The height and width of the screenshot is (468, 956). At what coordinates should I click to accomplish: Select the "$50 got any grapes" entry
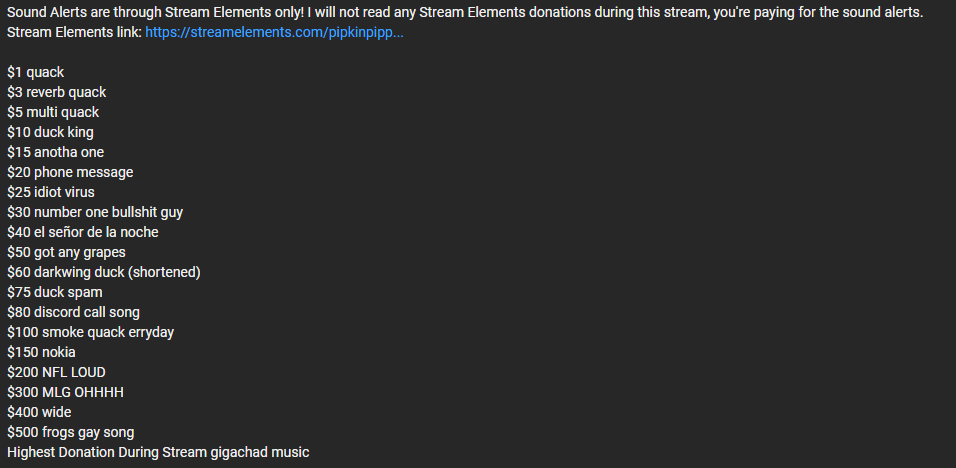tap(66, 252)
